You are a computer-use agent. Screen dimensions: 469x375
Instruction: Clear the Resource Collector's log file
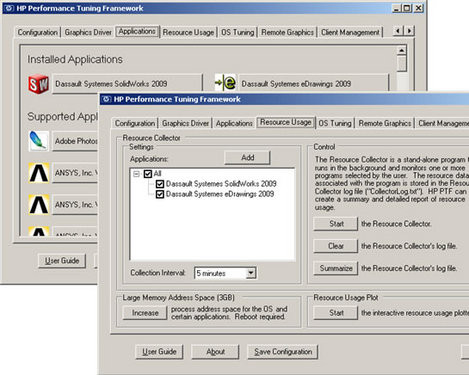(x=336, y=246)
